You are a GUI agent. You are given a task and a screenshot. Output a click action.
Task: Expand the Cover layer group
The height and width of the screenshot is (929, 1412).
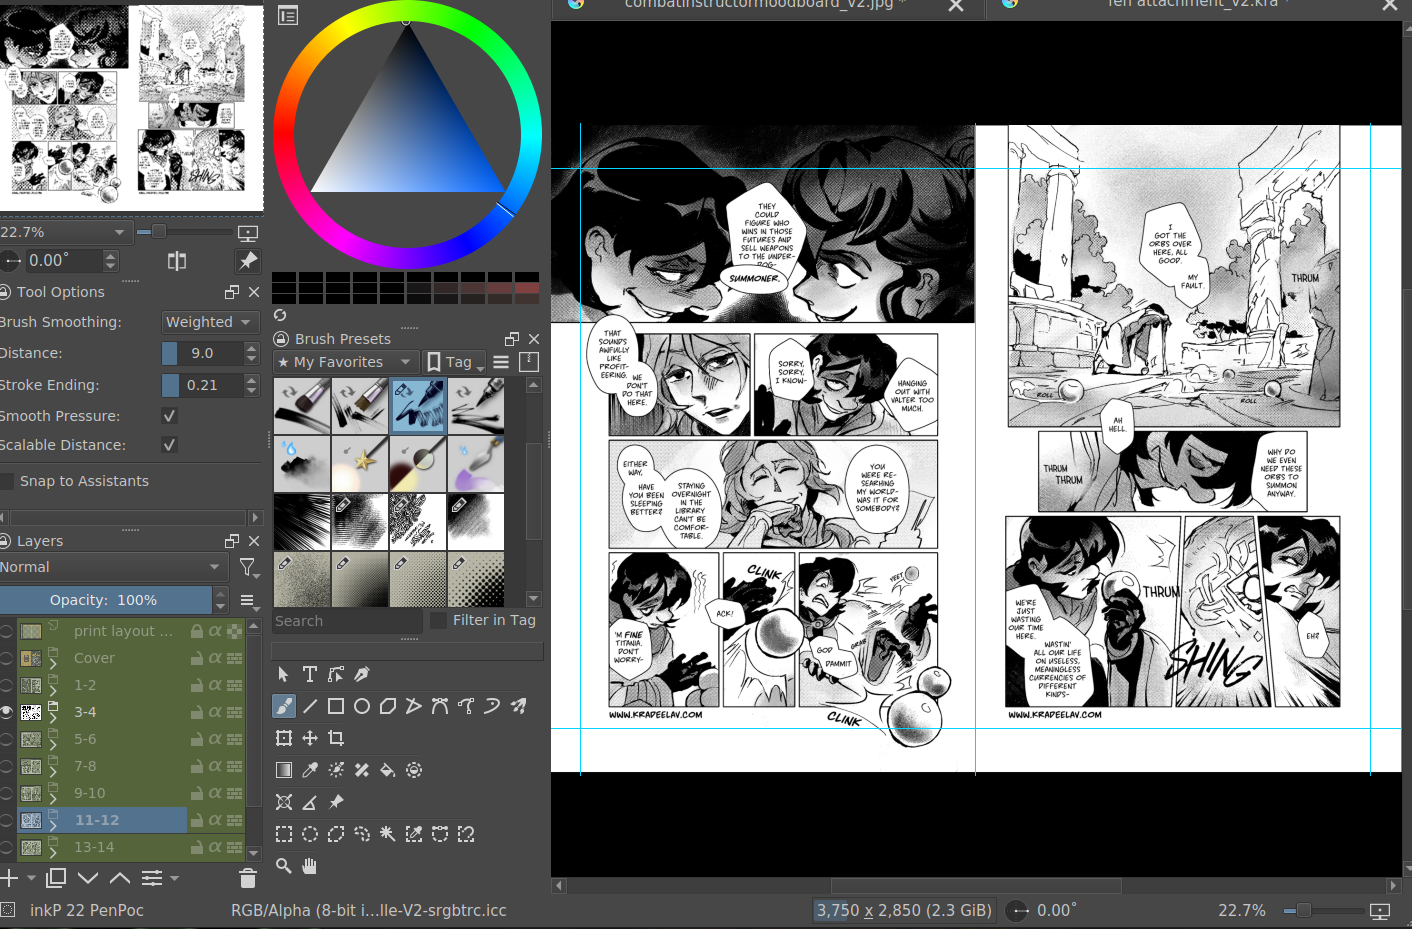53,663
